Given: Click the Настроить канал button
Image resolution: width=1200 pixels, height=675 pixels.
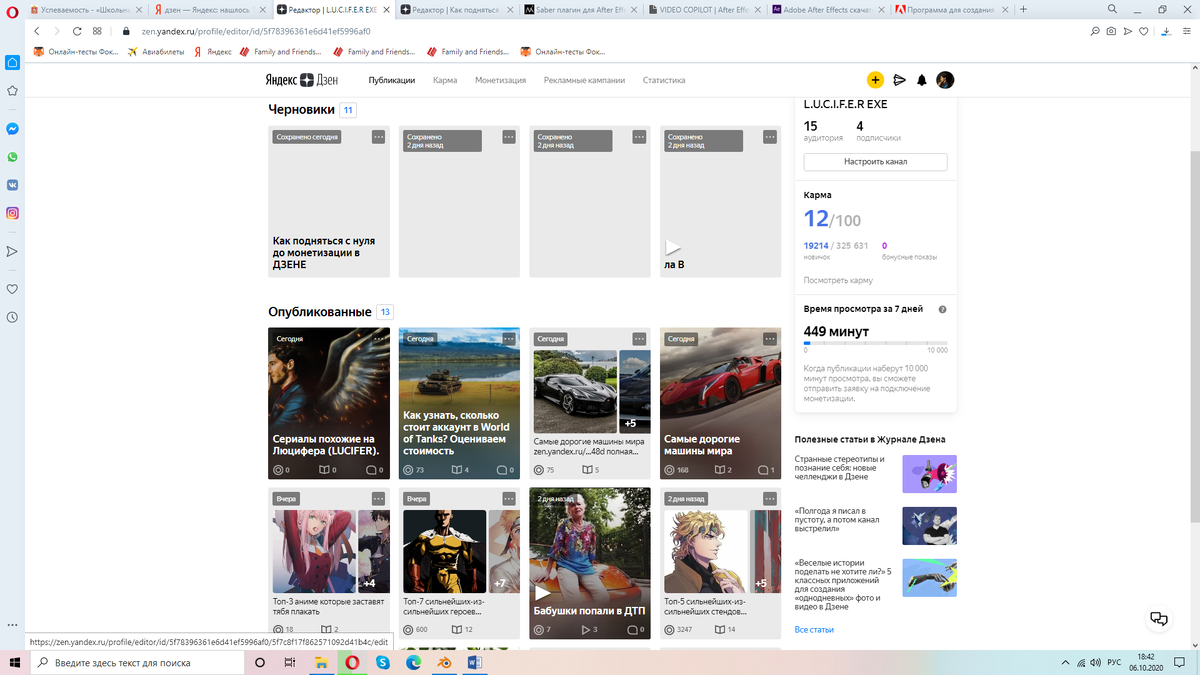Looking at the screenshot, I should coord(875,161).
